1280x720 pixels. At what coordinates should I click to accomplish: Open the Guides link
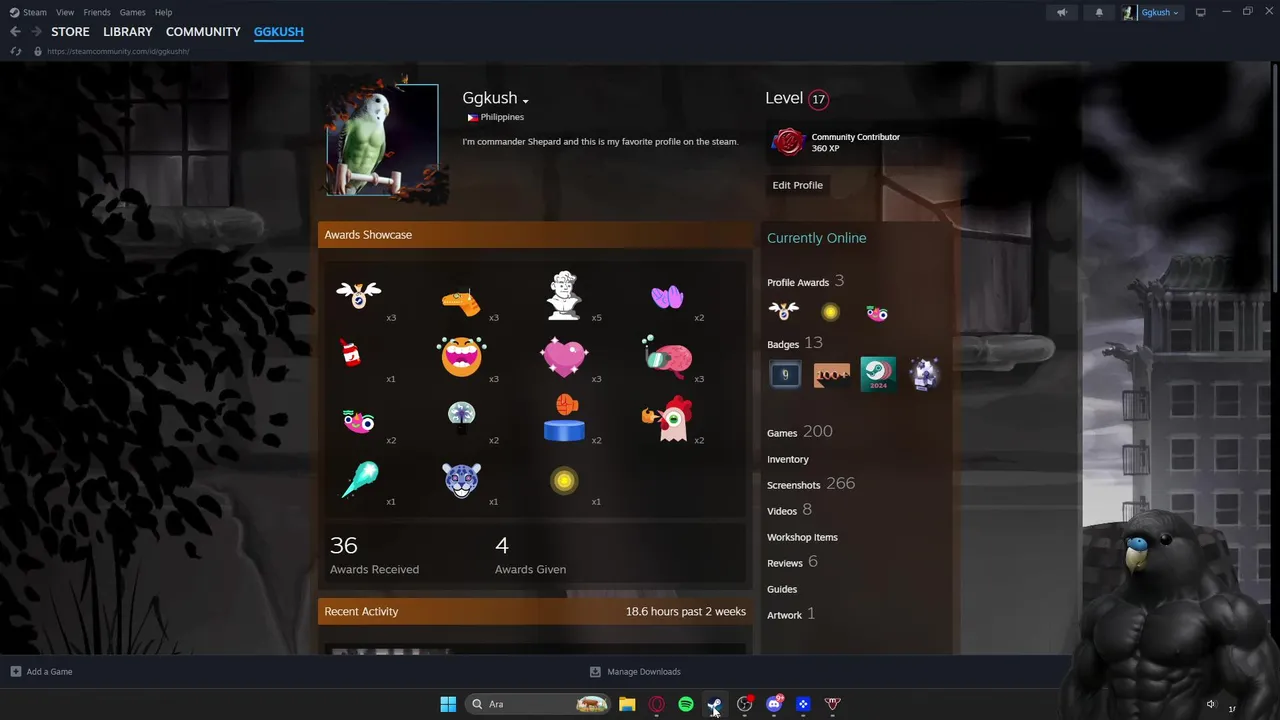782,589
